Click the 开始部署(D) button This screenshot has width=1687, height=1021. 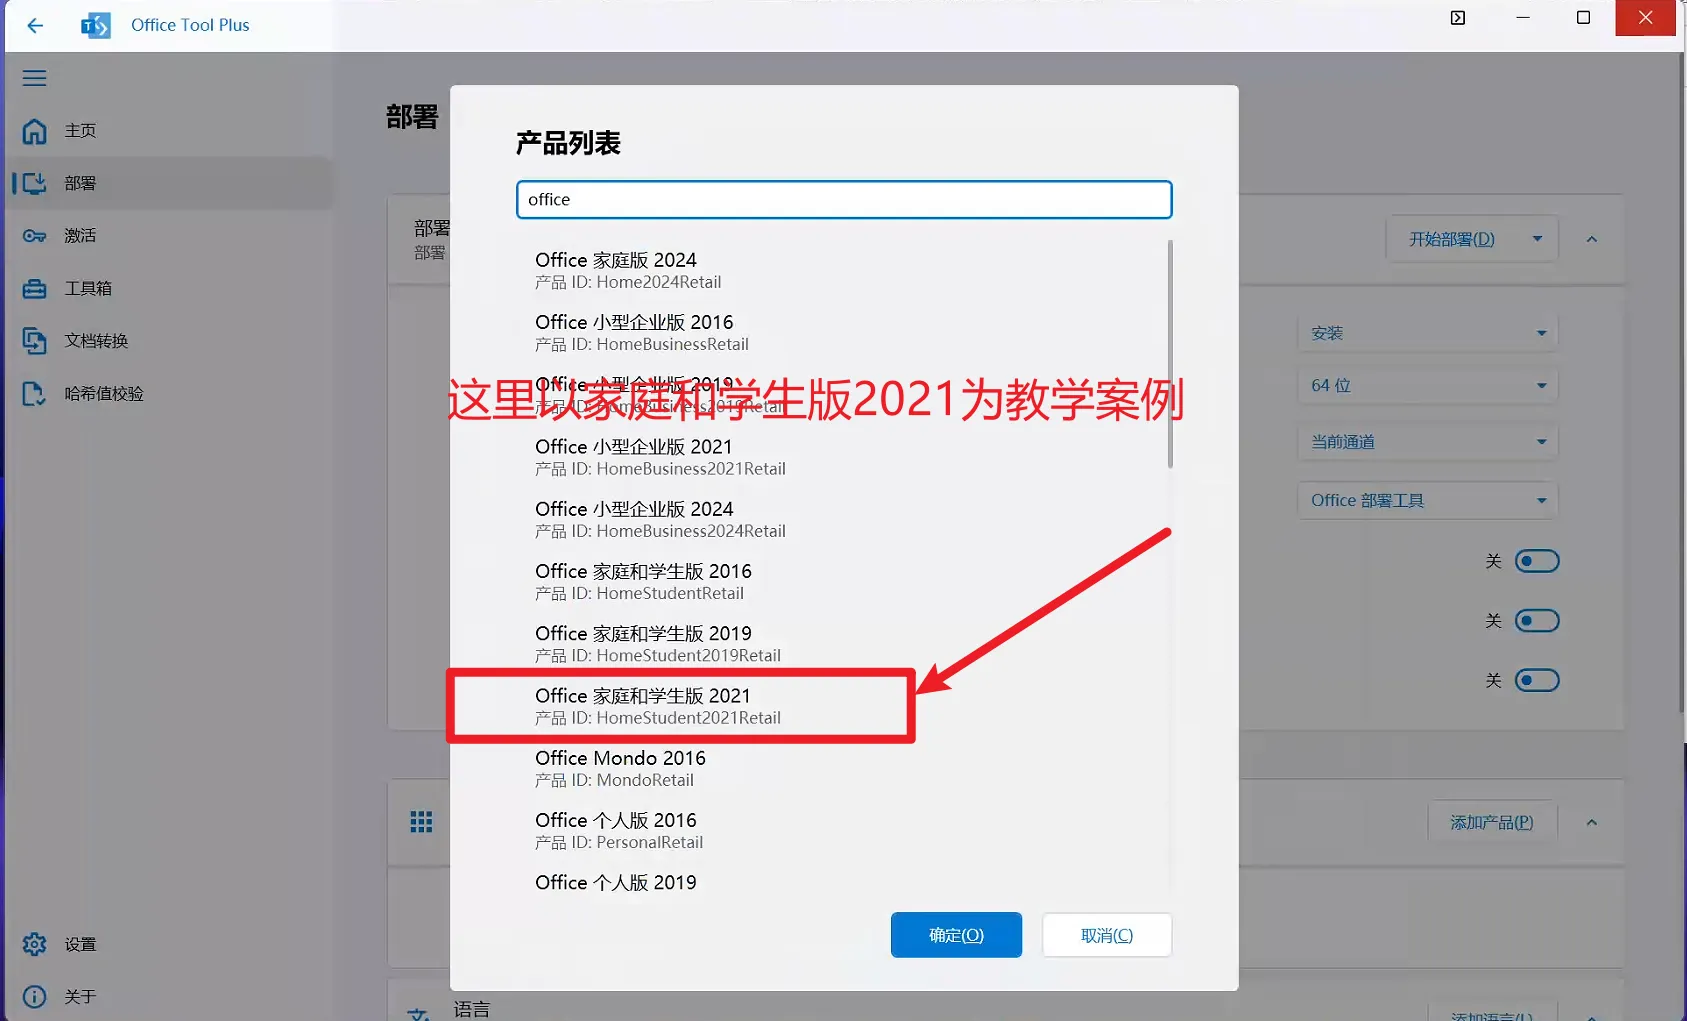(1452, 239)
